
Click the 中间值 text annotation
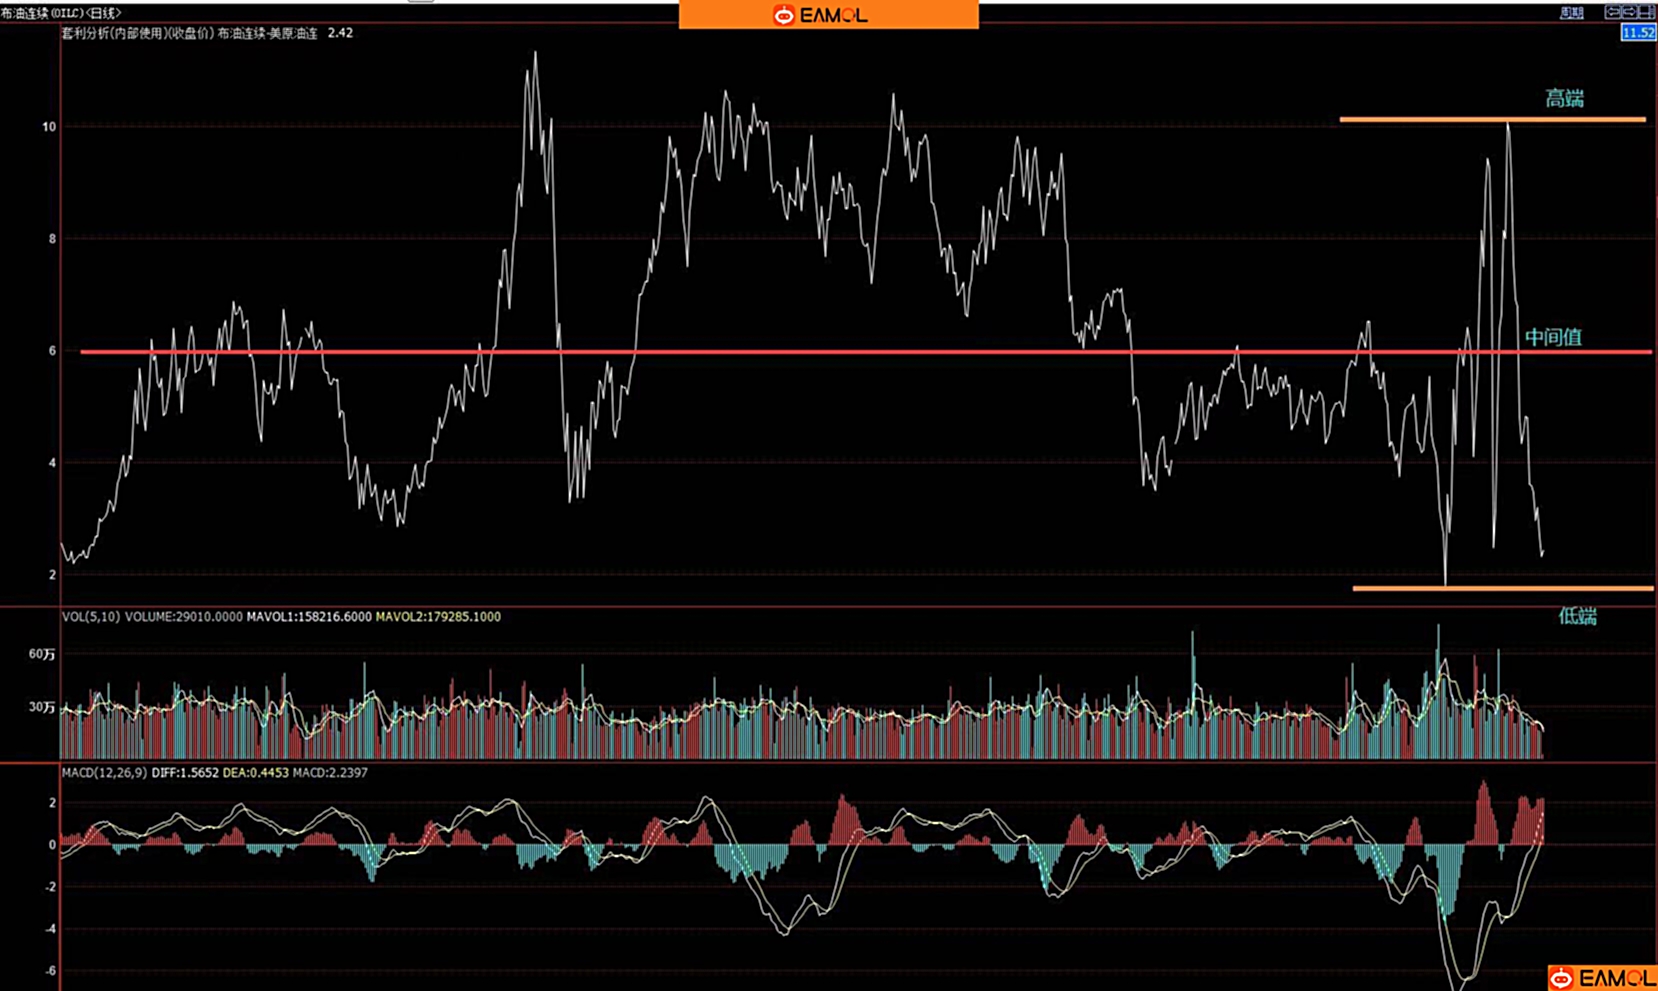point(1552,338)
